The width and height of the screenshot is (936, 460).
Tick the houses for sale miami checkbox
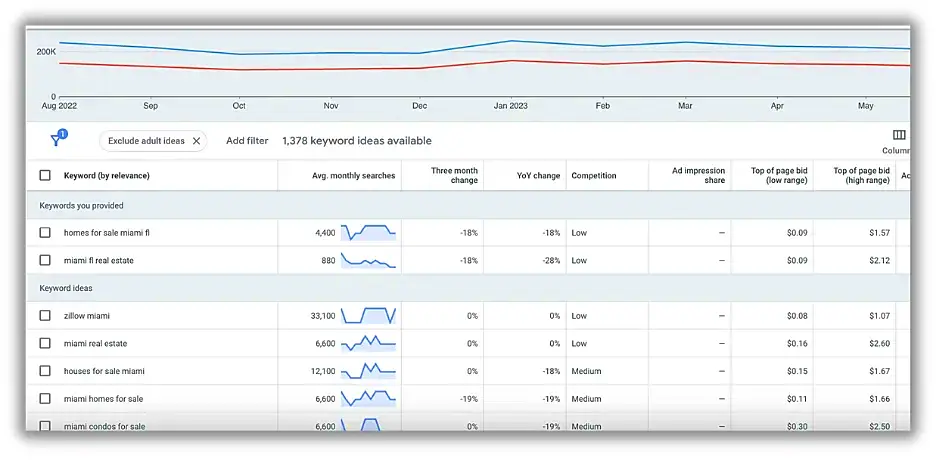click(x=44, y=371)
